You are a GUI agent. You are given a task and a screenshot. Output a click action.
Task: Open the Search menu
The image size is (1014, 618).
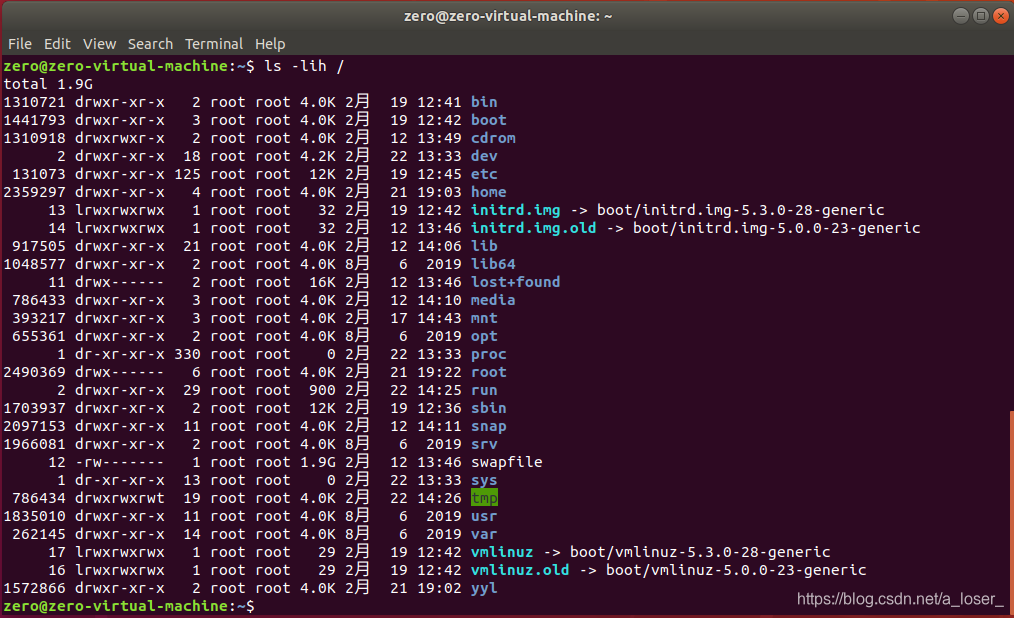(x=150, y=44)
